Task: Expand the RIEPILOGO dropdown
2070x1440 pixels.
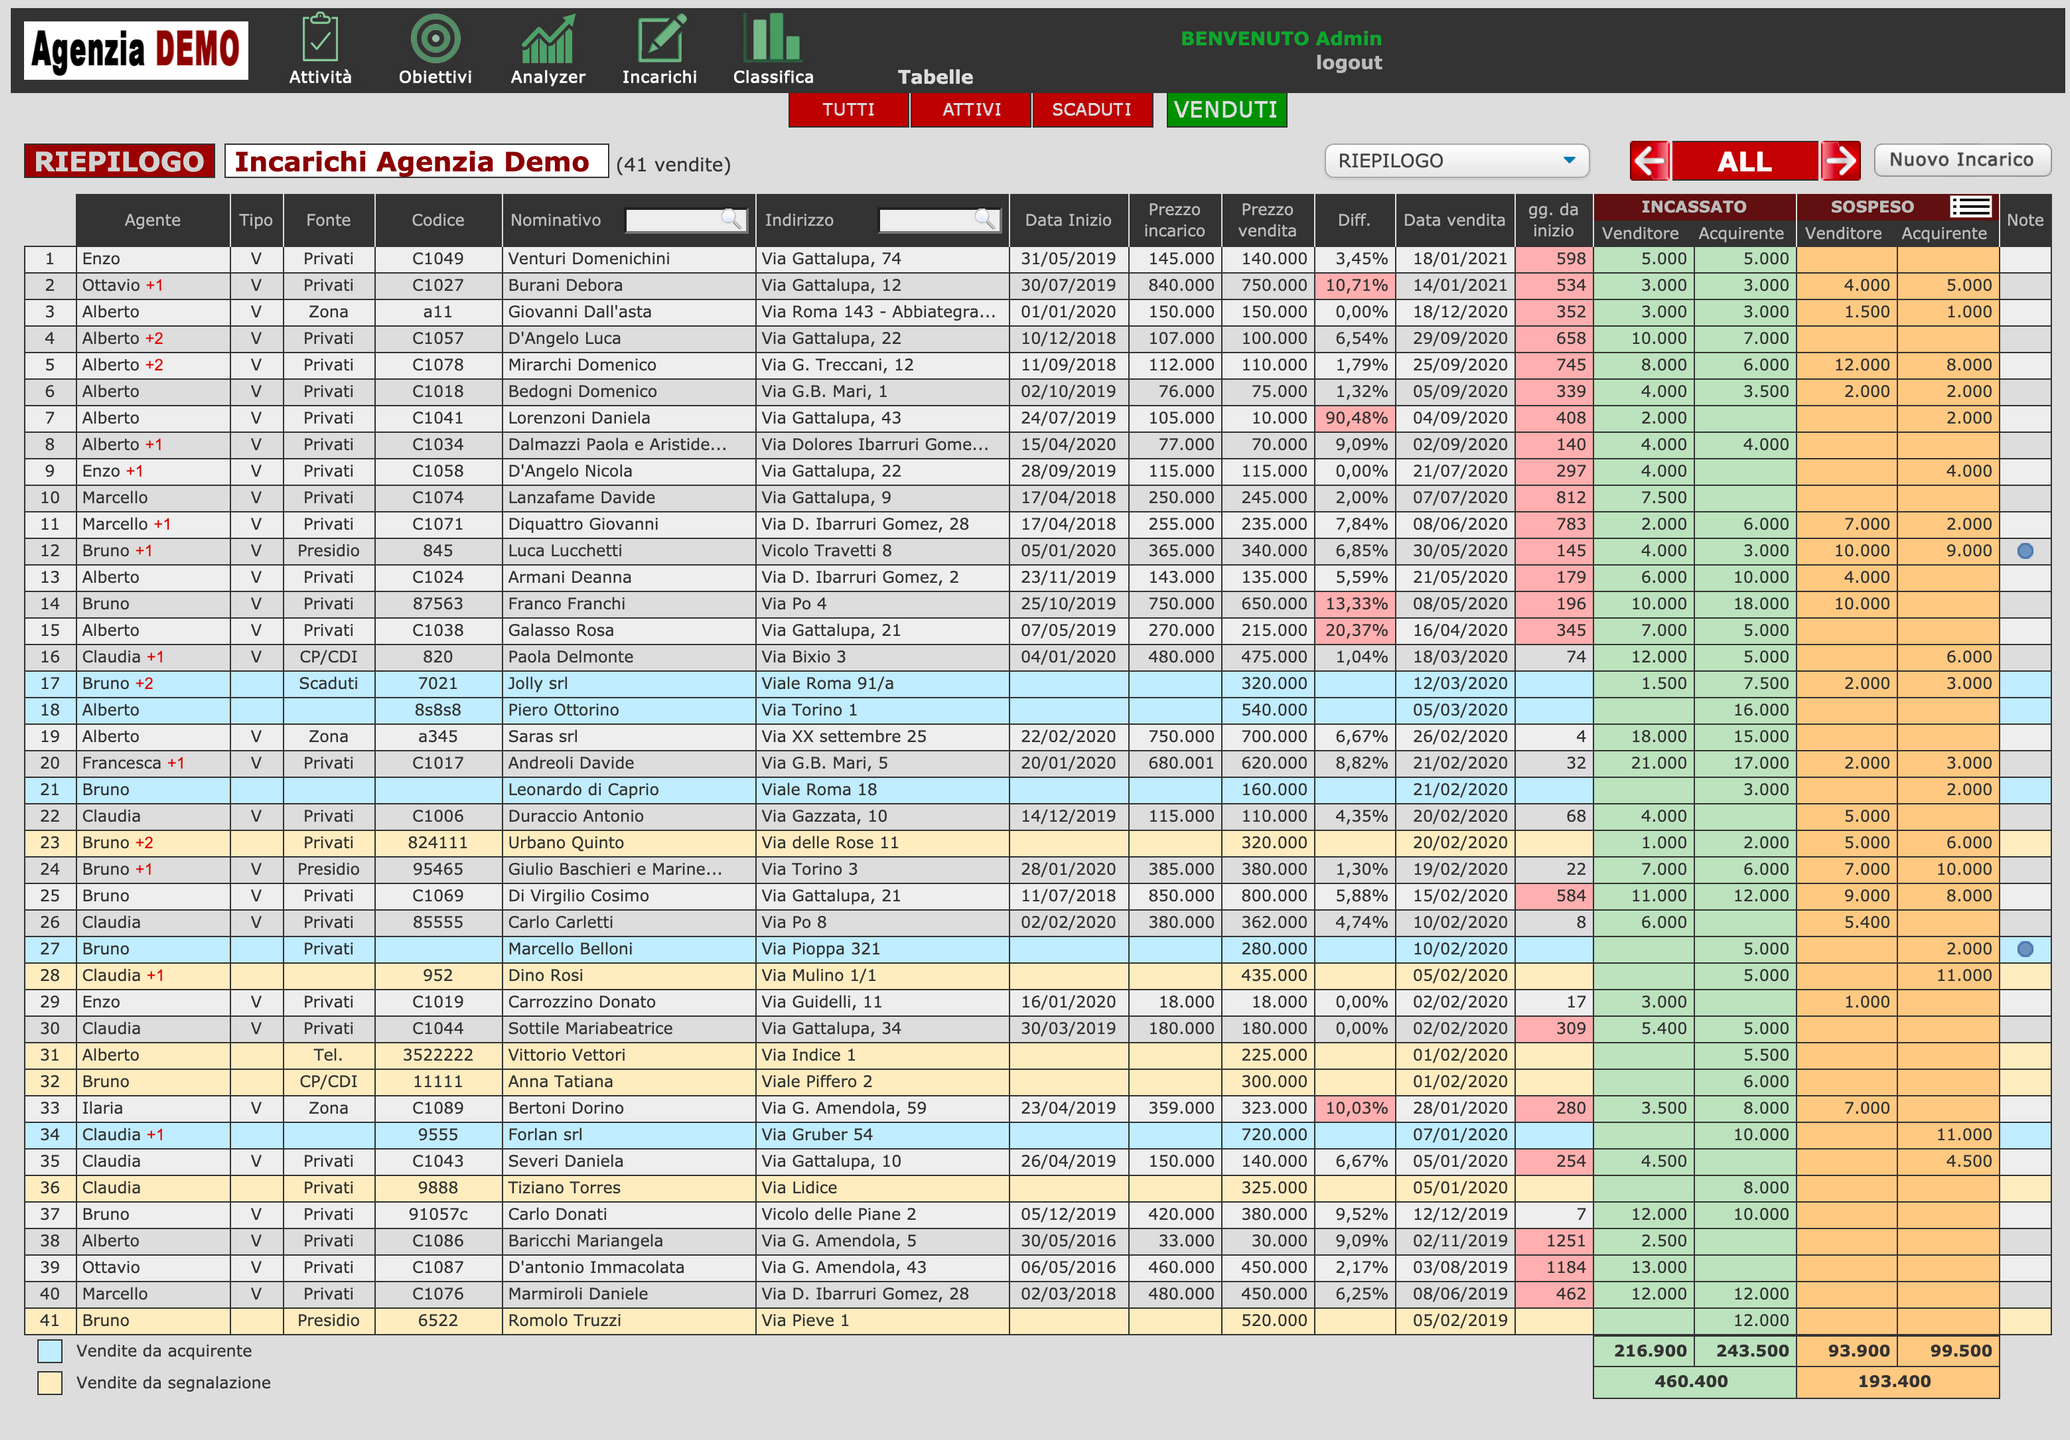Action: 1456,161
